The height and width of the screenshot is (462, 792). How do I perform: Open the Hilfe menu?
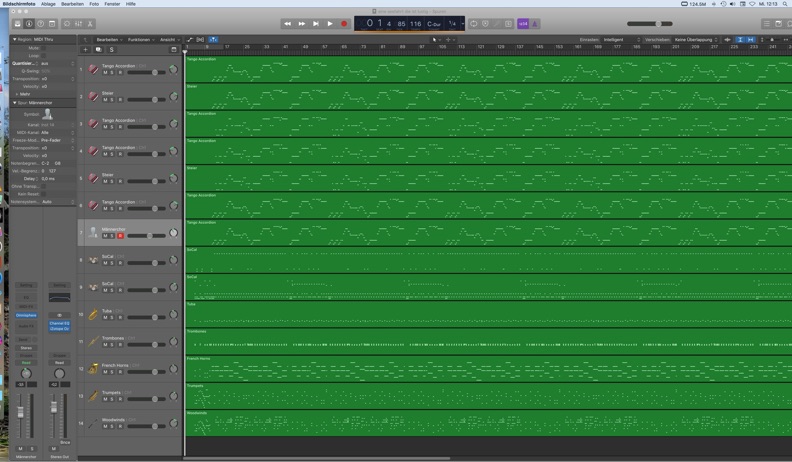(x=131, y=4)
